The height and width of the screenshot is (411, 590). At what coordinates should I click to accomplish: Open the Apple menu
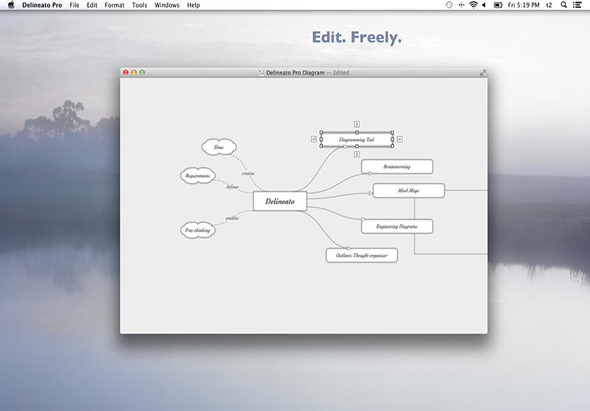point(11,5)
